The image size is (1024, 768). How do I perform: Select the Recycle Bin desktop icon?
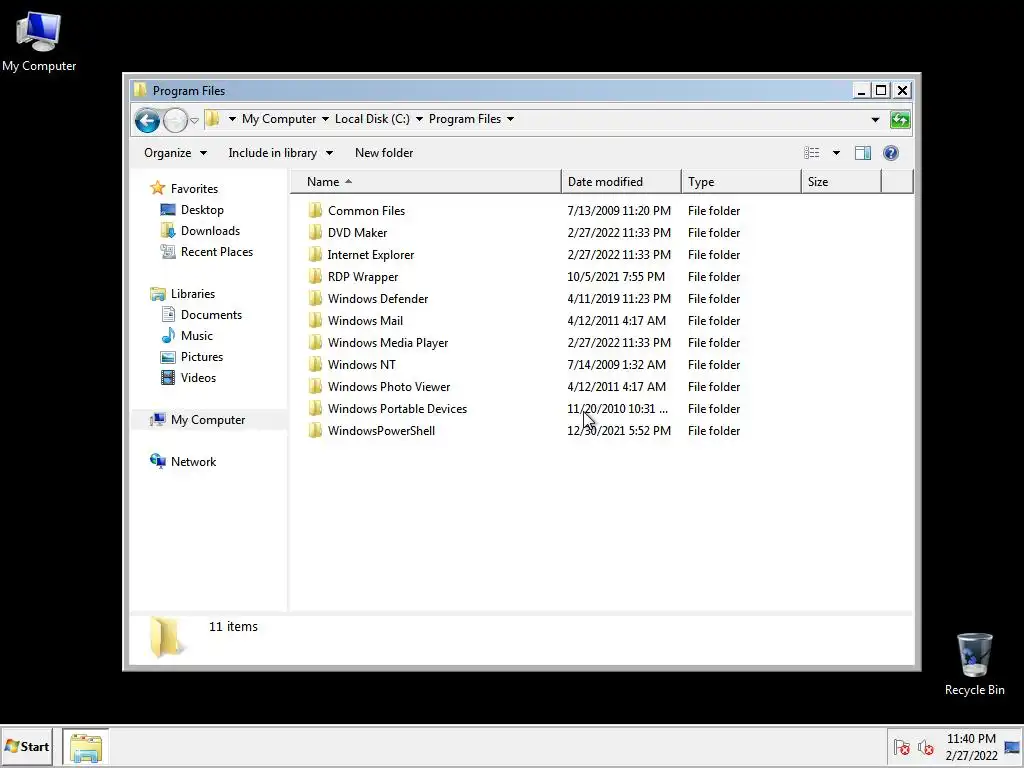point(974,664)
